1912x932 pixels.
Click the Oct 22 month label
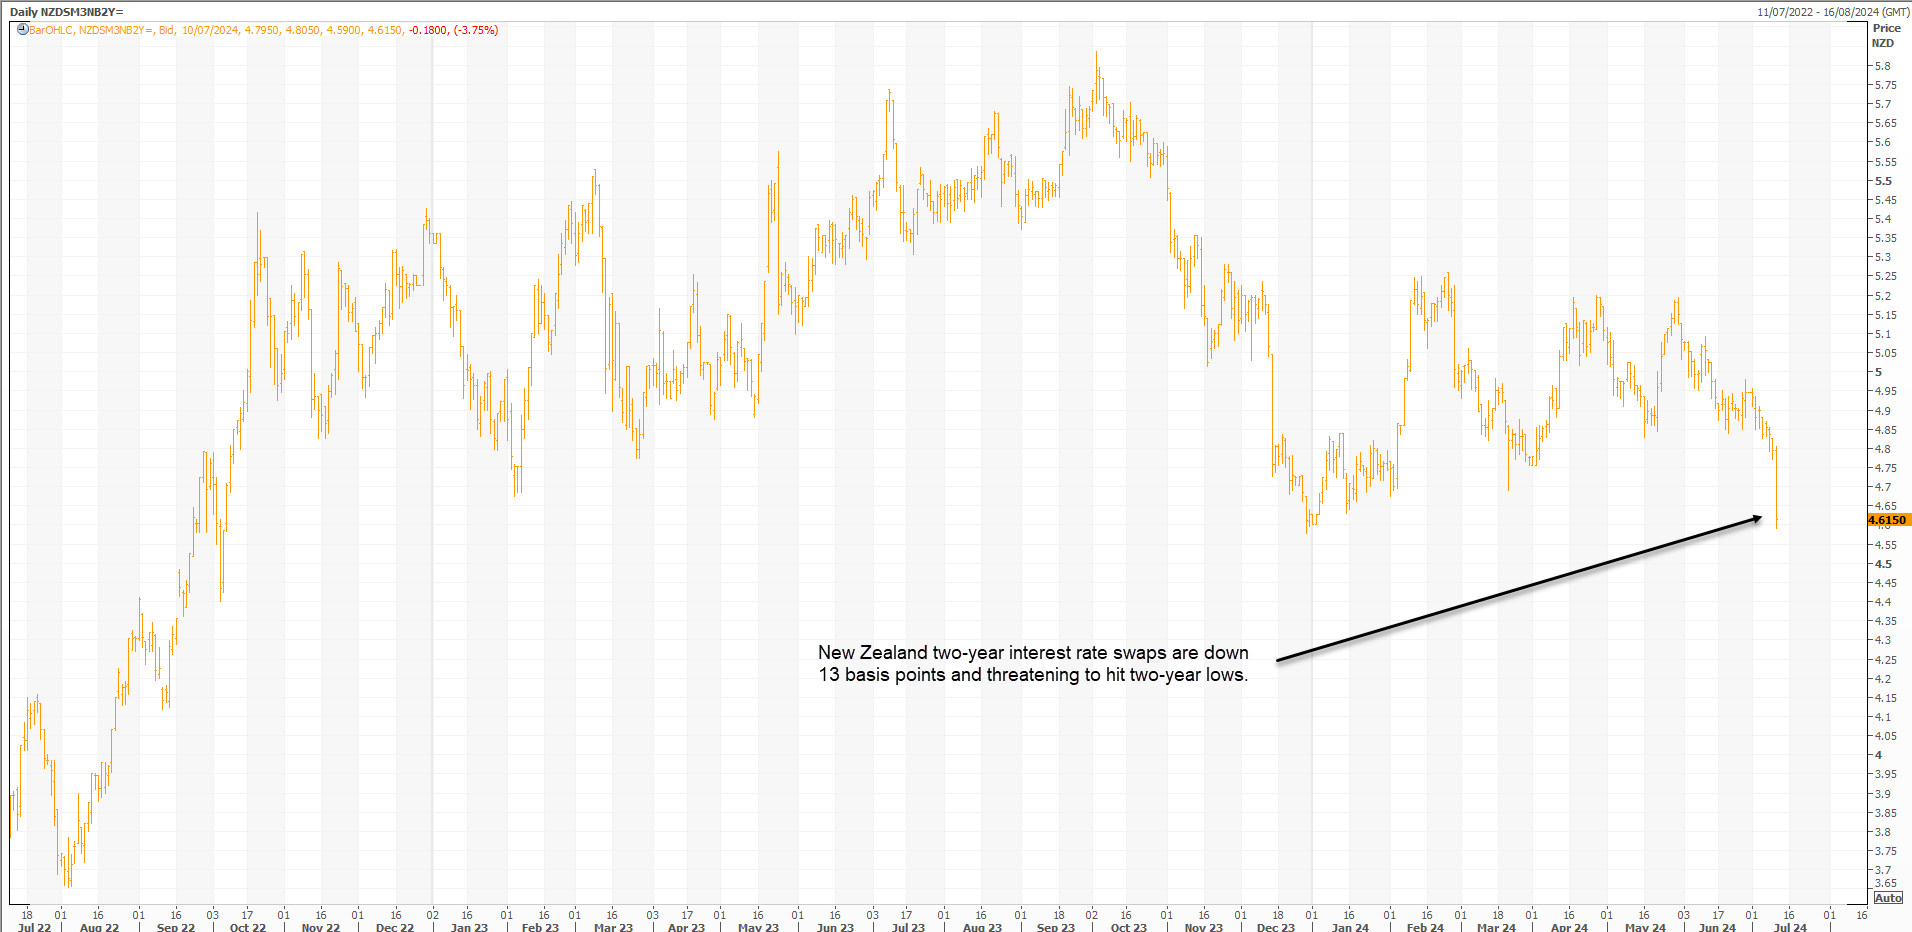pos(248,927)
